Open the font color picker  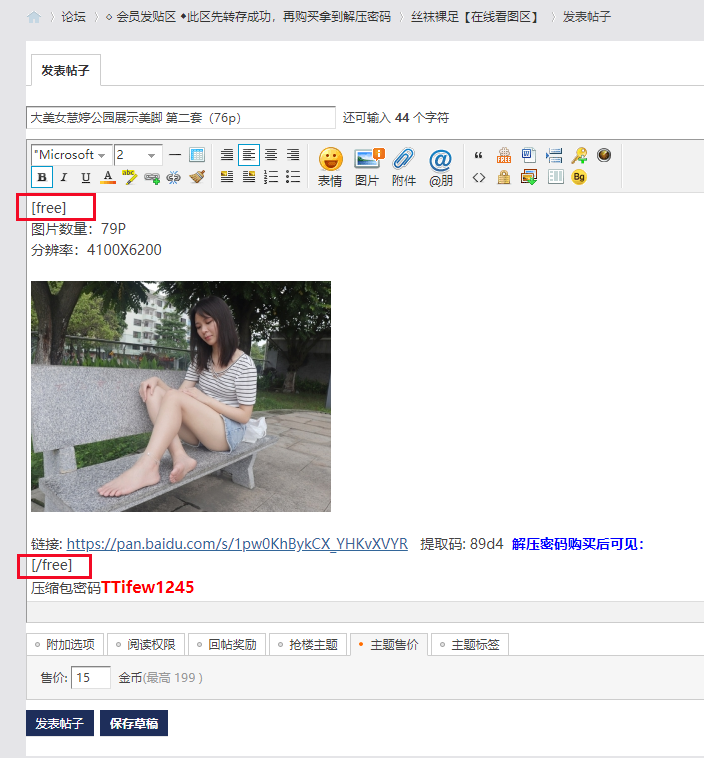click(x=108, y=177)
